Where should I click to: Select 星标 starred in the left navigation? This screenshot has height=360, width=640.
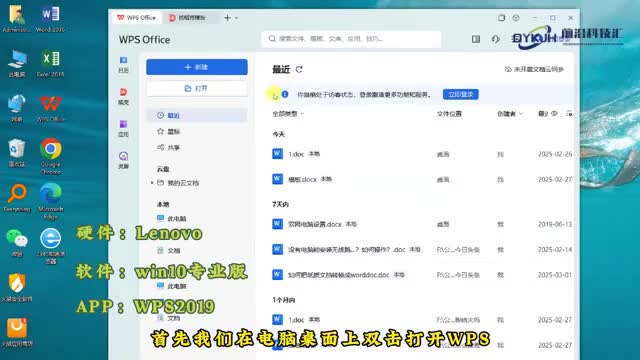pos(197,131)
